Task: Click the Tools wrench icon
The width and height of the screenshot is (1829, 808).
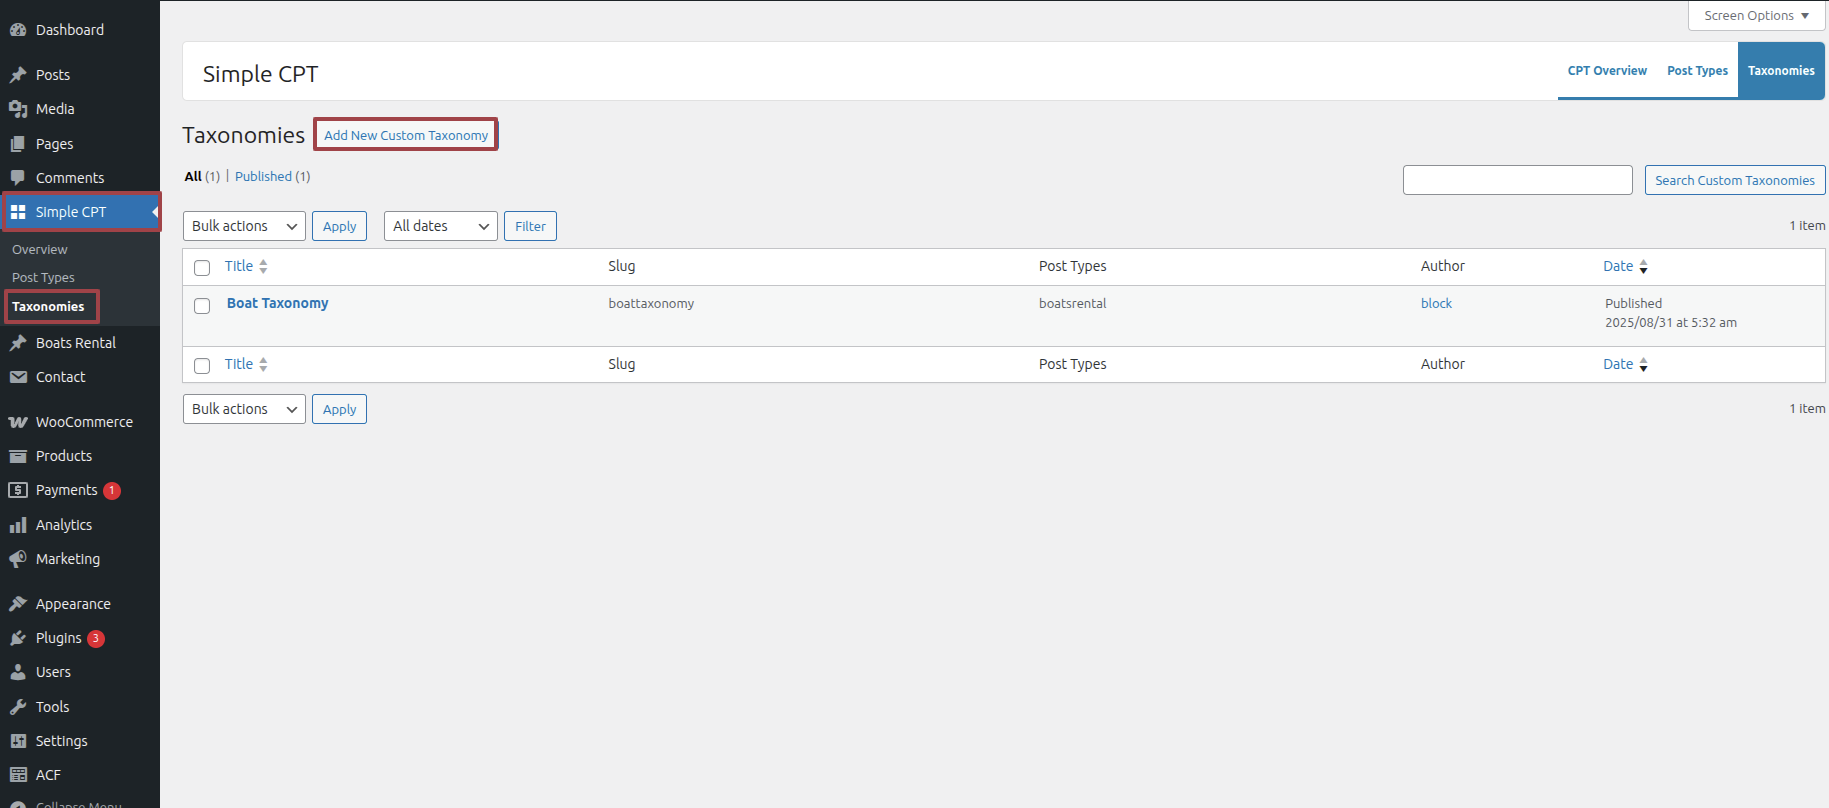Action: coord(18,707)
